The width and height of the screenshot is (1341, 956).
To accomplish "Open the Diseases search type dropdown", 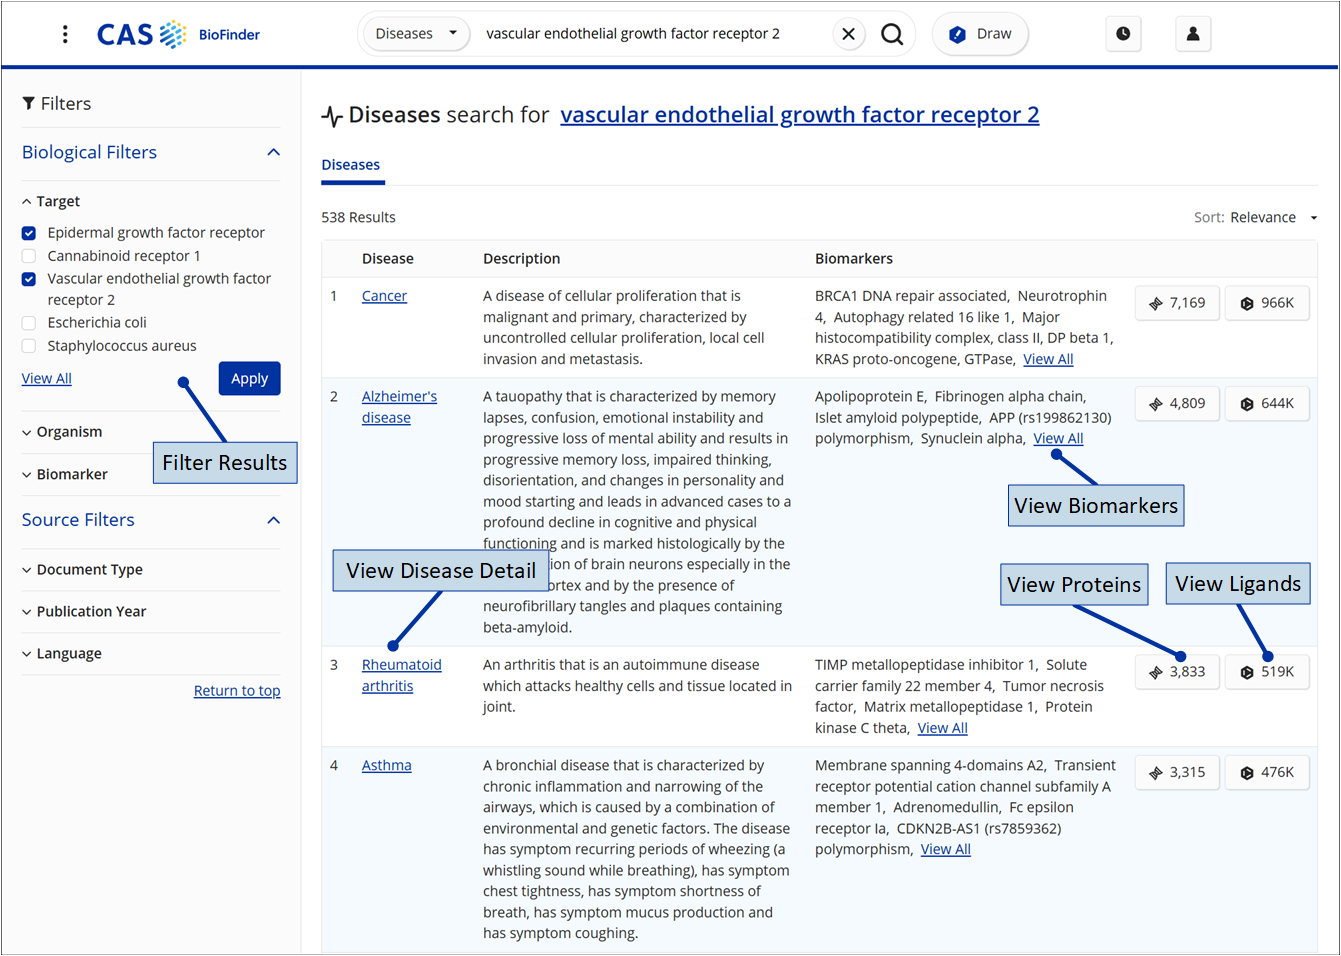I will [415, 34].
